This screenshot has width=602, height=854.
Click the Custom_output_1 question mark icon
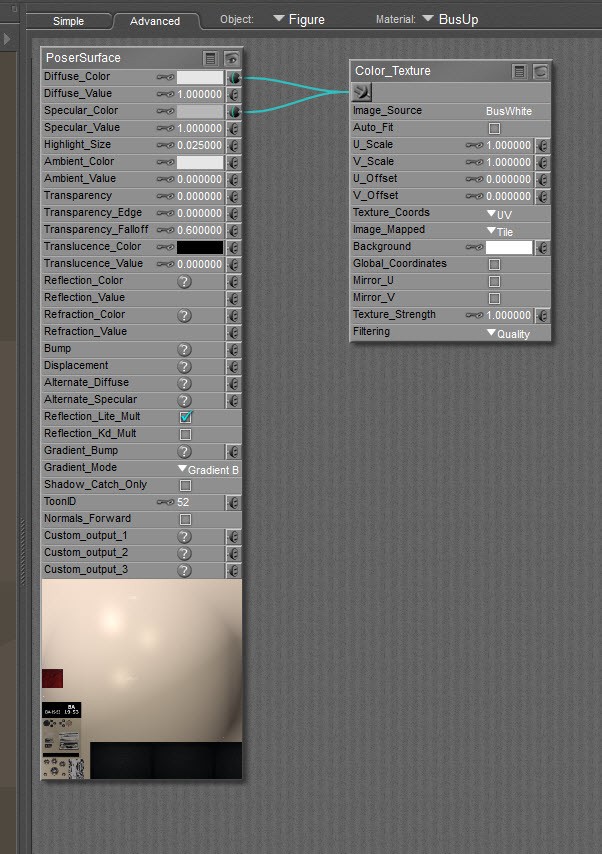[185, 536]
